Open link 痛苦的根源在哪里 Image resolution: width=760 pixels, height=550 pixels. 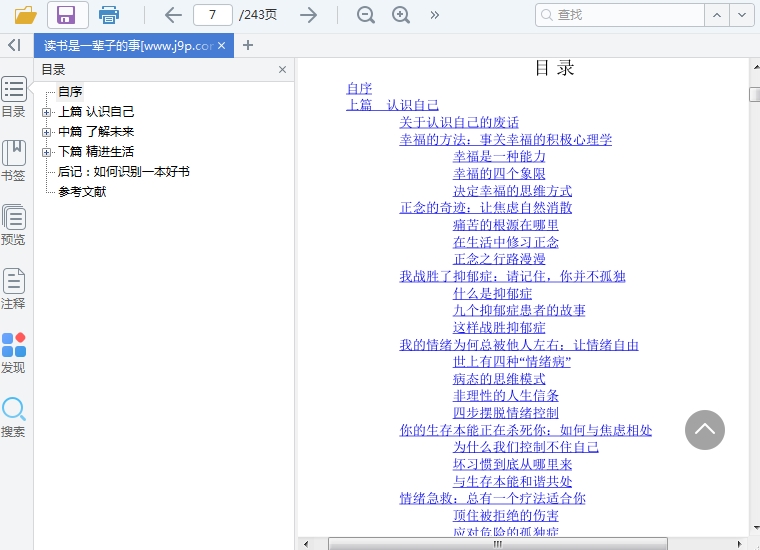coord(506,225)
